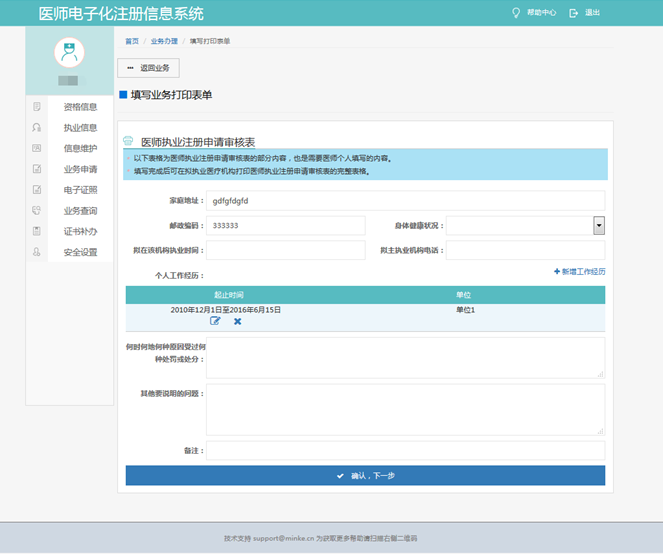Image resolution: width=669 pixels, height=554 pixels.
Task: Click the 确认,下一步 button
Action: point(365,476)
